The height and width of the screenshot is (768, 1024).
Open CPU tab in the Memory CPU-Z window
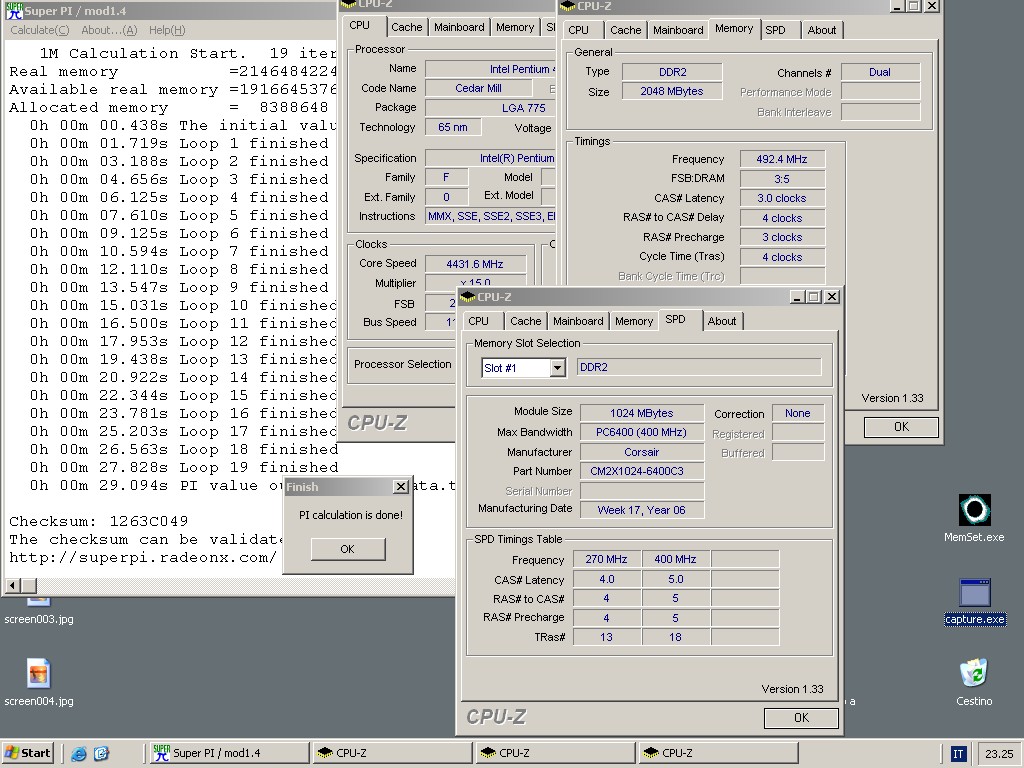coord(578,30)
